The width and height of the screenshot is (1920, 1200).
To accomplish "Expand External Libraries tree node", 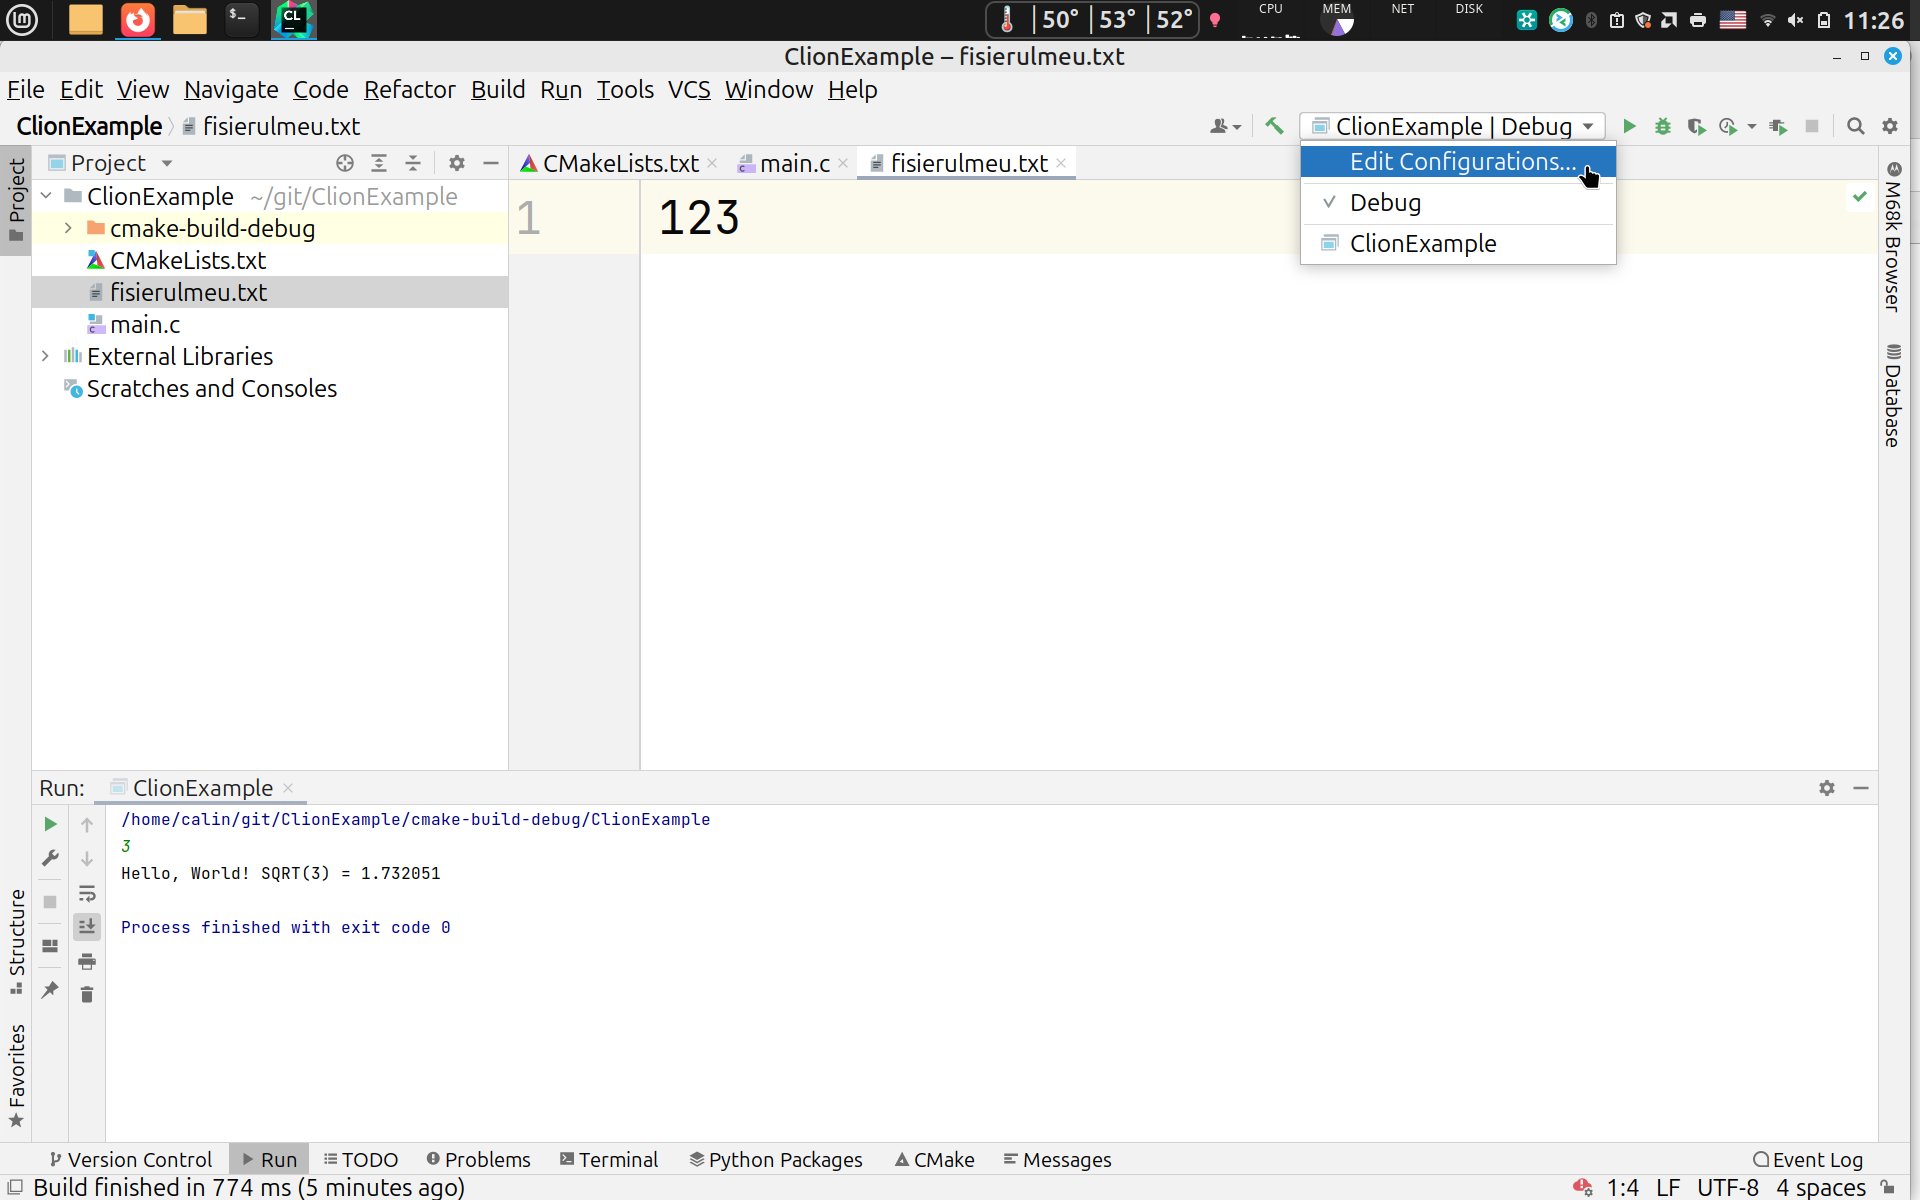I will (x=45, y=356).
